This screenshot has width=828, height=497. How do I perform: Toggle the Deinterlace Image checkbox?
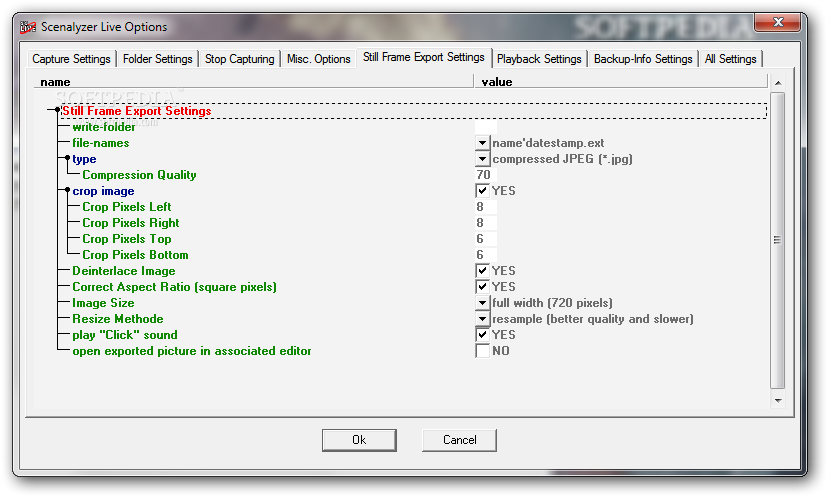[482, 271]
